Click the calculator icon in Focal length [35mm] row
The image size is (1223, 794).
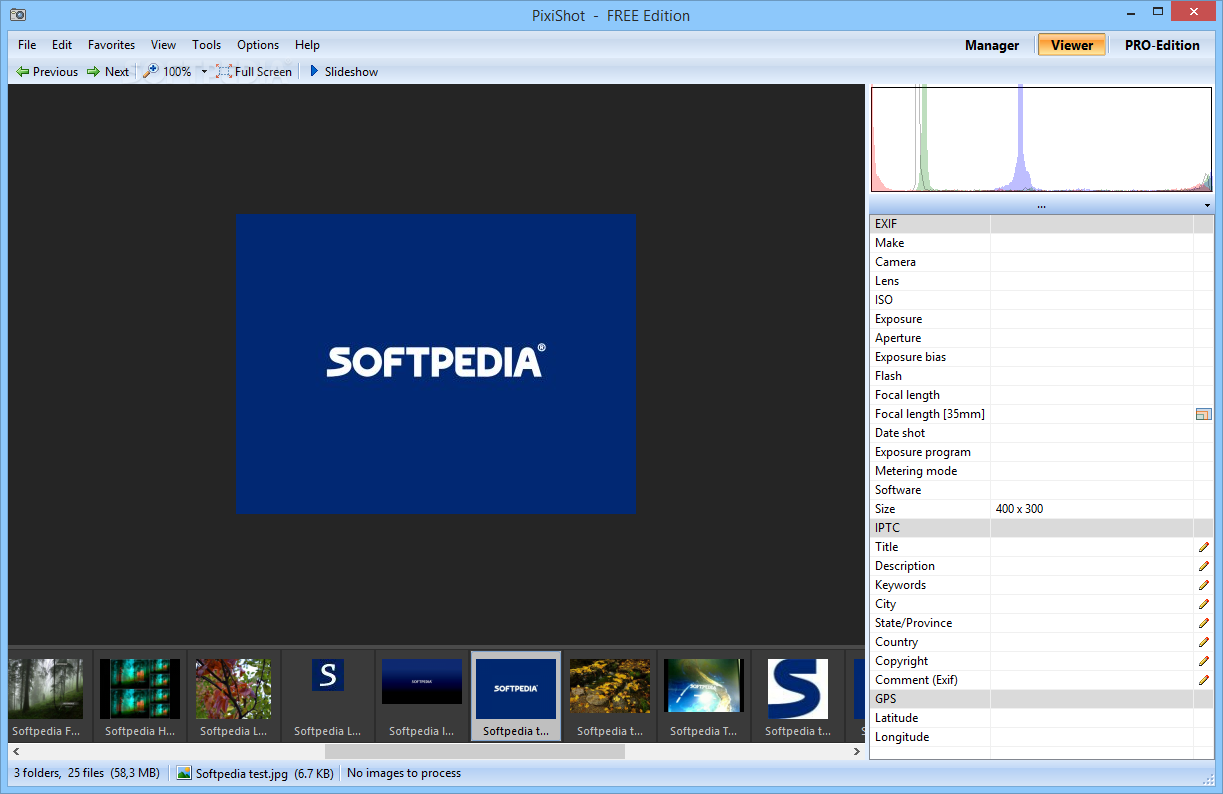pos(1203,414)
